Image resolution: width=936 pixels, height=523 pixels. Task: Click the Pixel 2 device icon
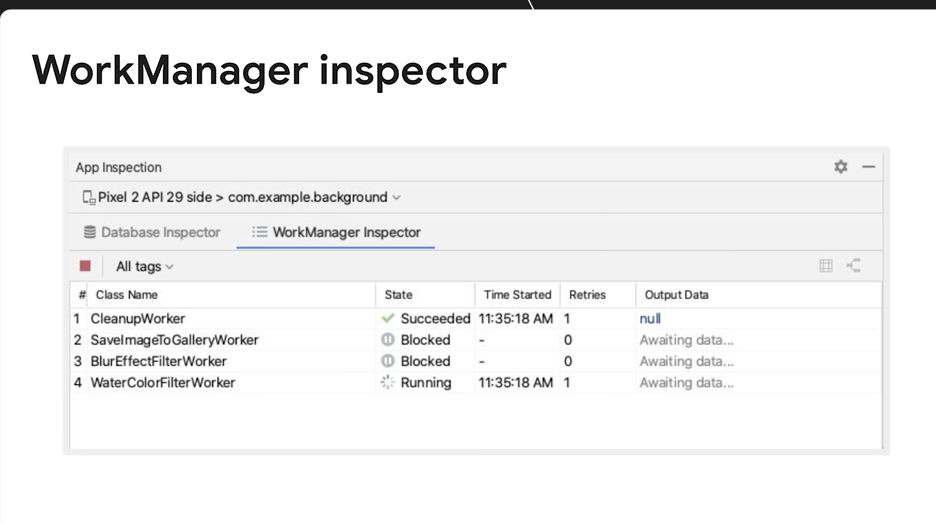coord(88,197)
